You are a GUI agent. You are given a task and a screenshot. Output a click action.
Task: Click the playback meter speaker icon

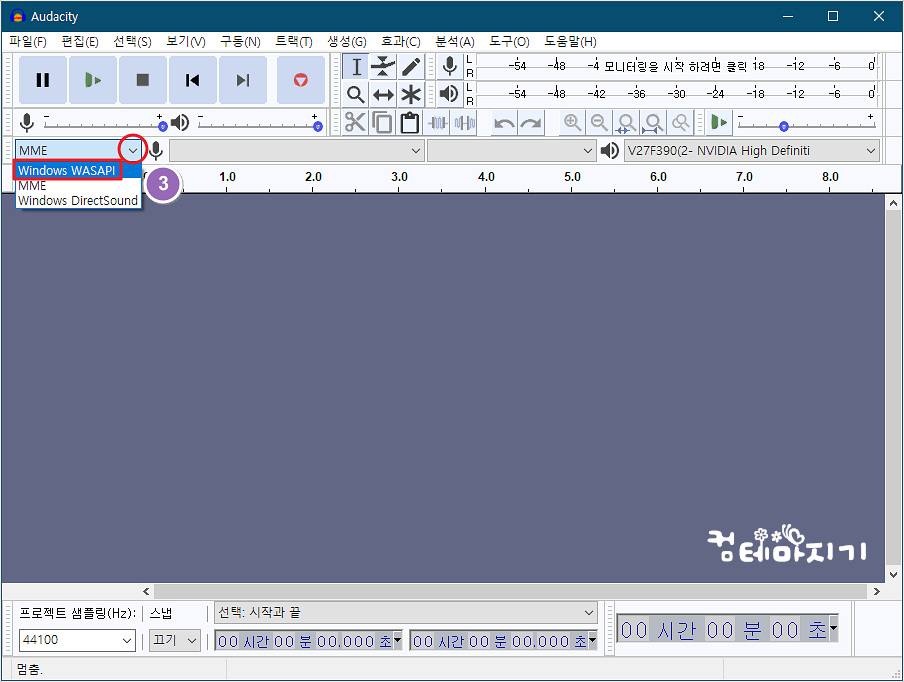pos(450,93)
